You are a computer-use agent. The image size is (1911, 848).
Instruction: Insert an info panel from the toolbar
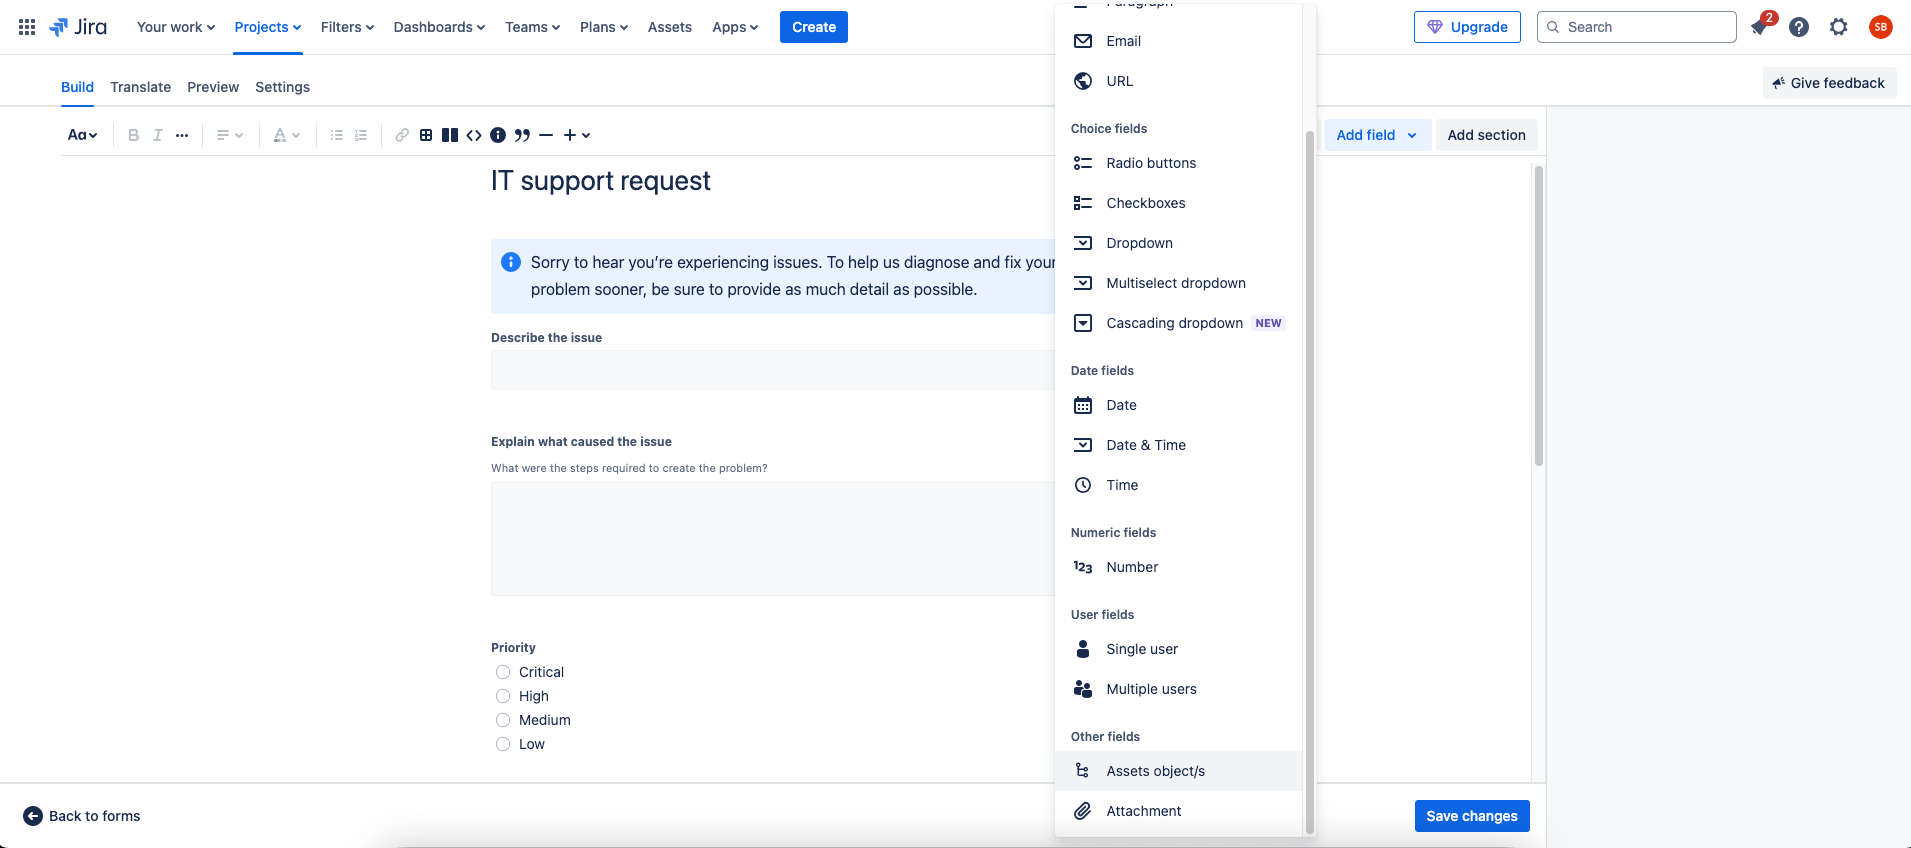click(x=498, y=135)
